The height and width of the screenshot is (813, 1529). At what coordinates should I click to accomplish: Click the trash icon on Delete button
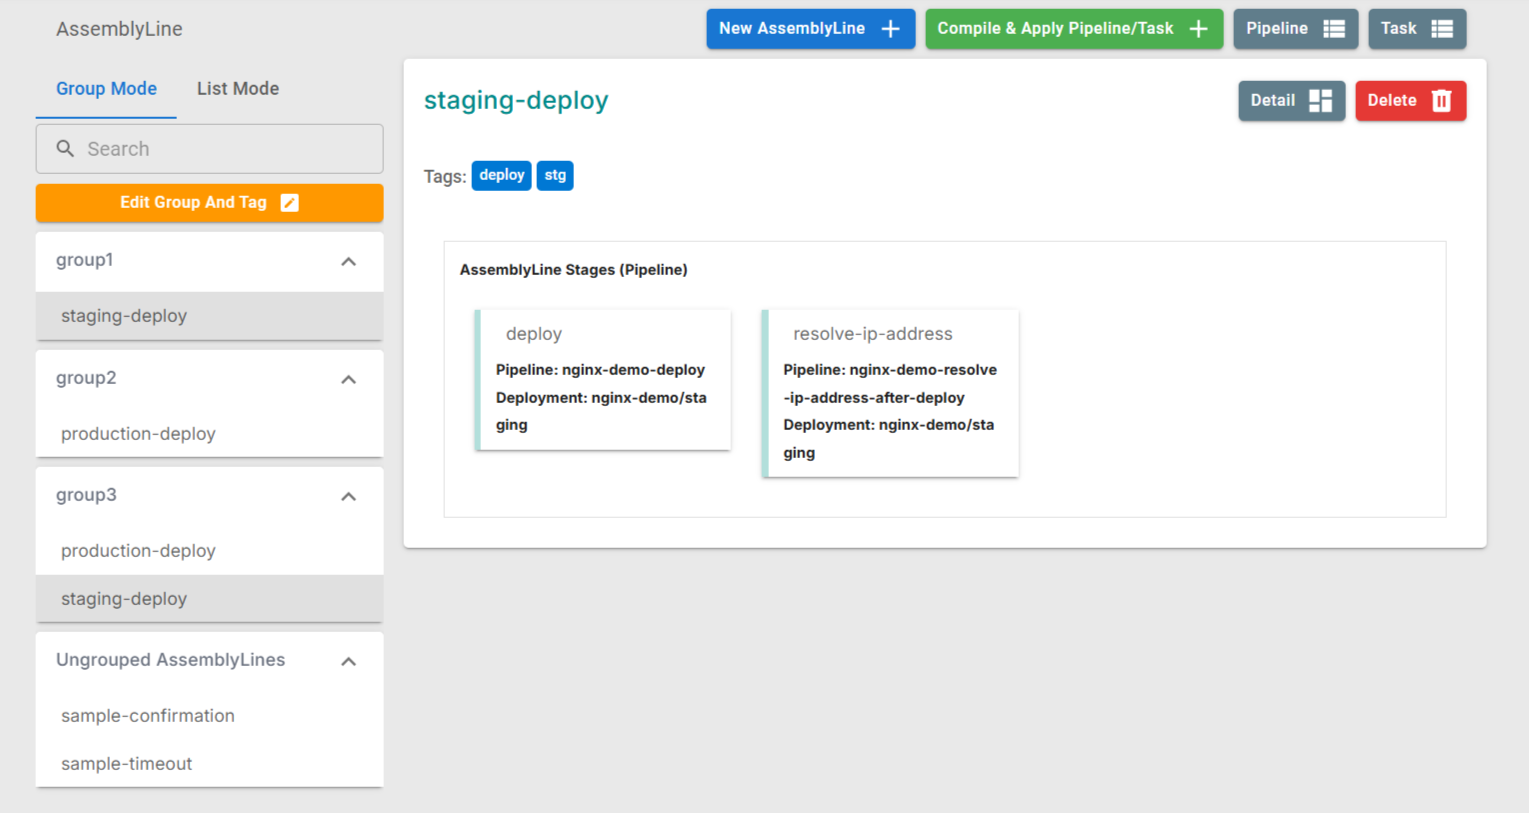(1441, 101)
